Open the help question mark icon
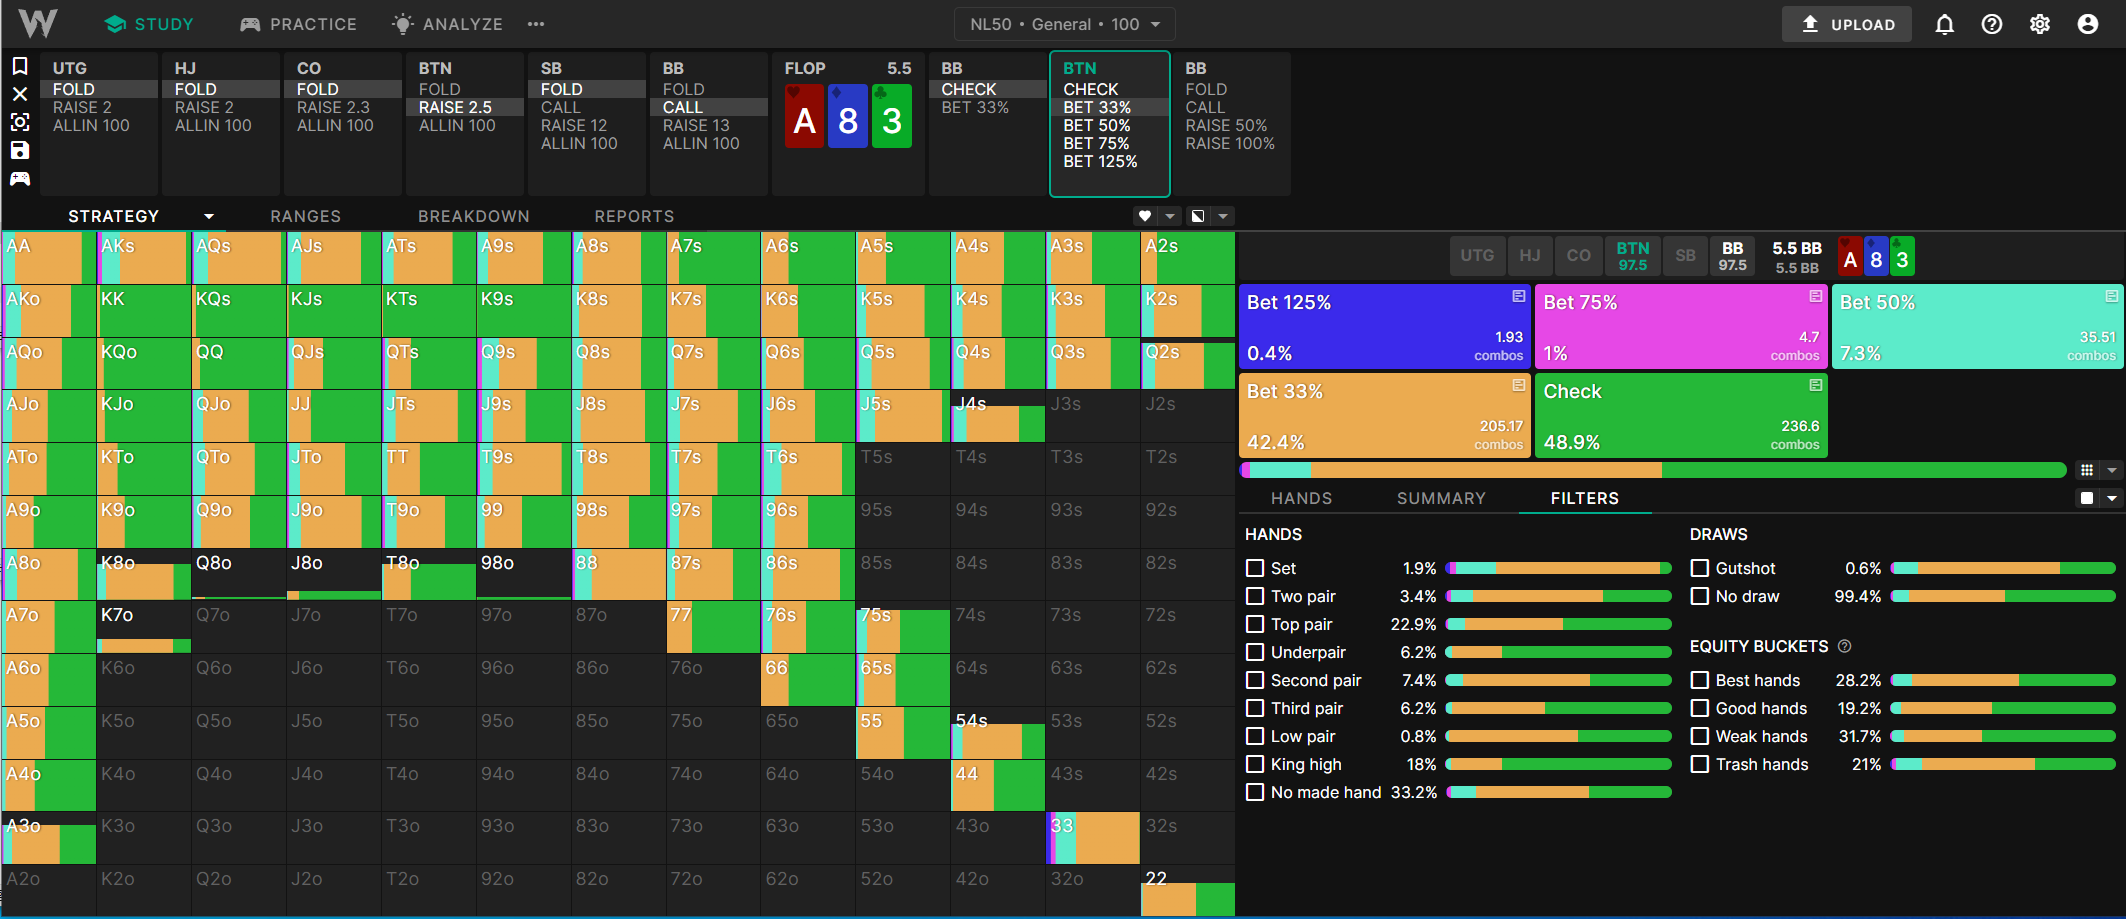 1992,24
